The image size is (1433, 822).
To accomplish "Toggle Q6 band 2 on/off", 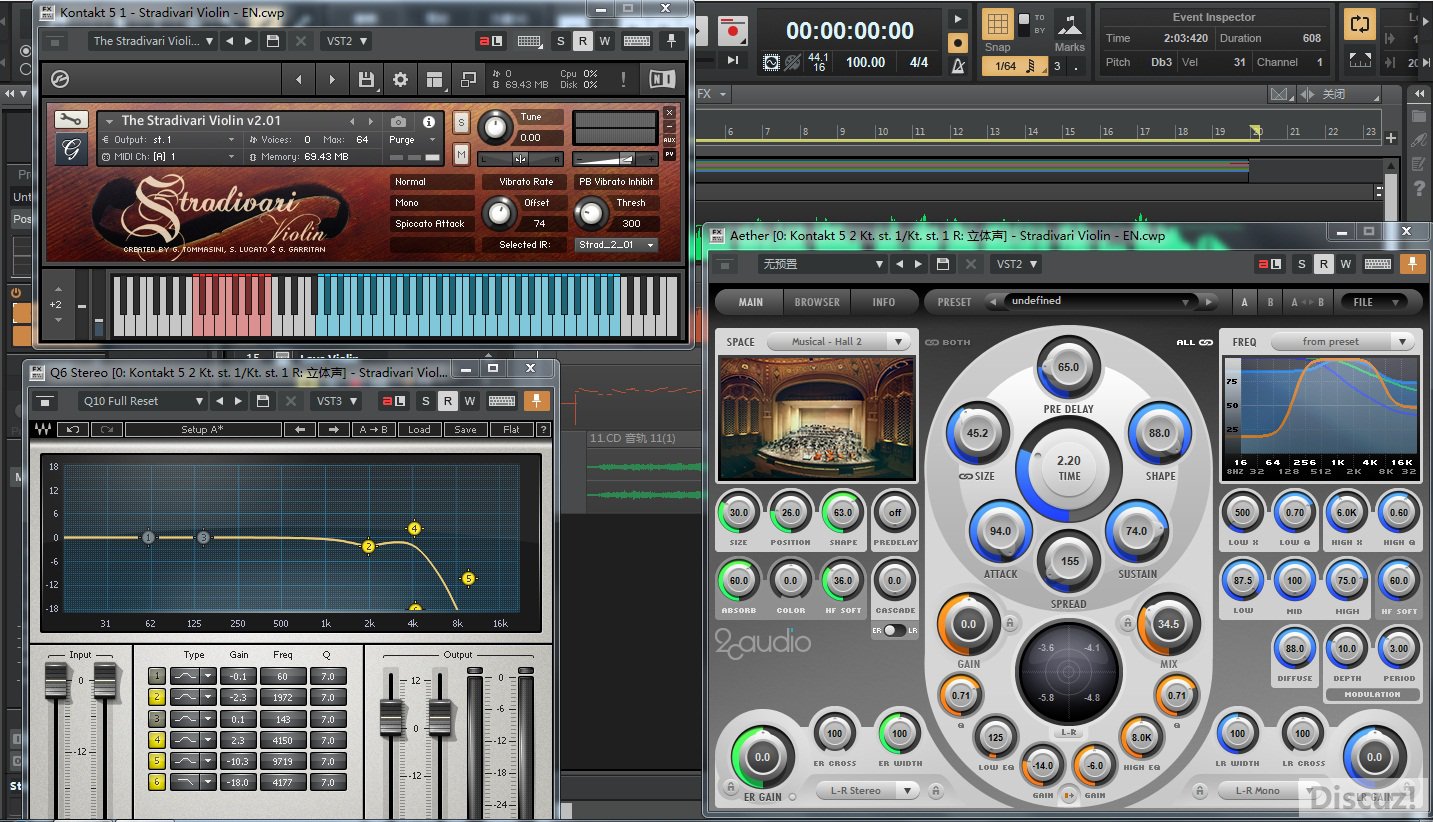I will point(157,698).
